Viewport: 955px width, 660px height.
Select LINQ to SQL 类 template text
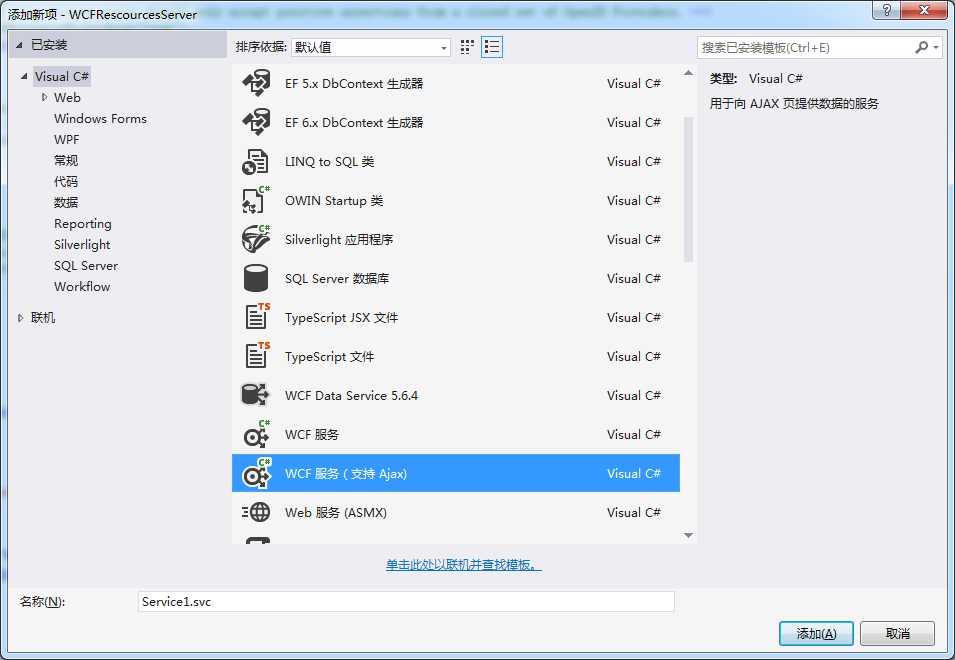[x=329, y=161]
